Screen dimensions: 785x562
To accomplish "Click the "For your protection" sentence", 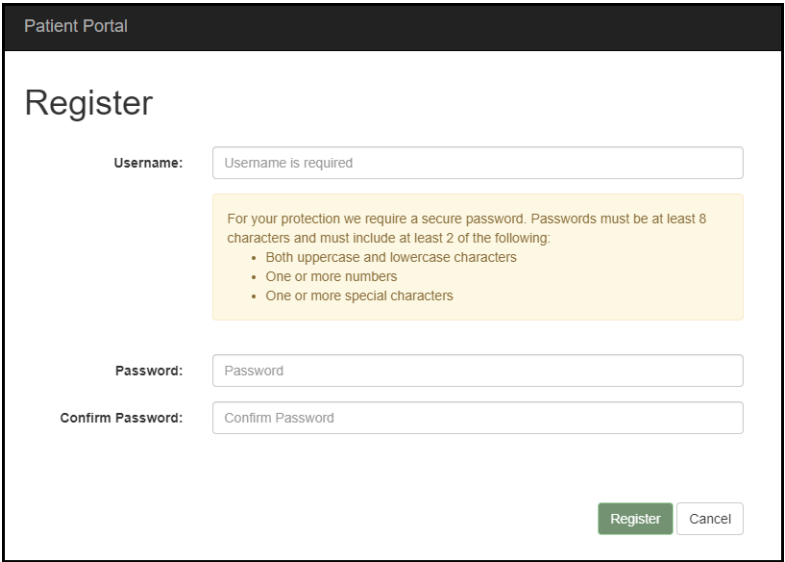I will 300,219.
